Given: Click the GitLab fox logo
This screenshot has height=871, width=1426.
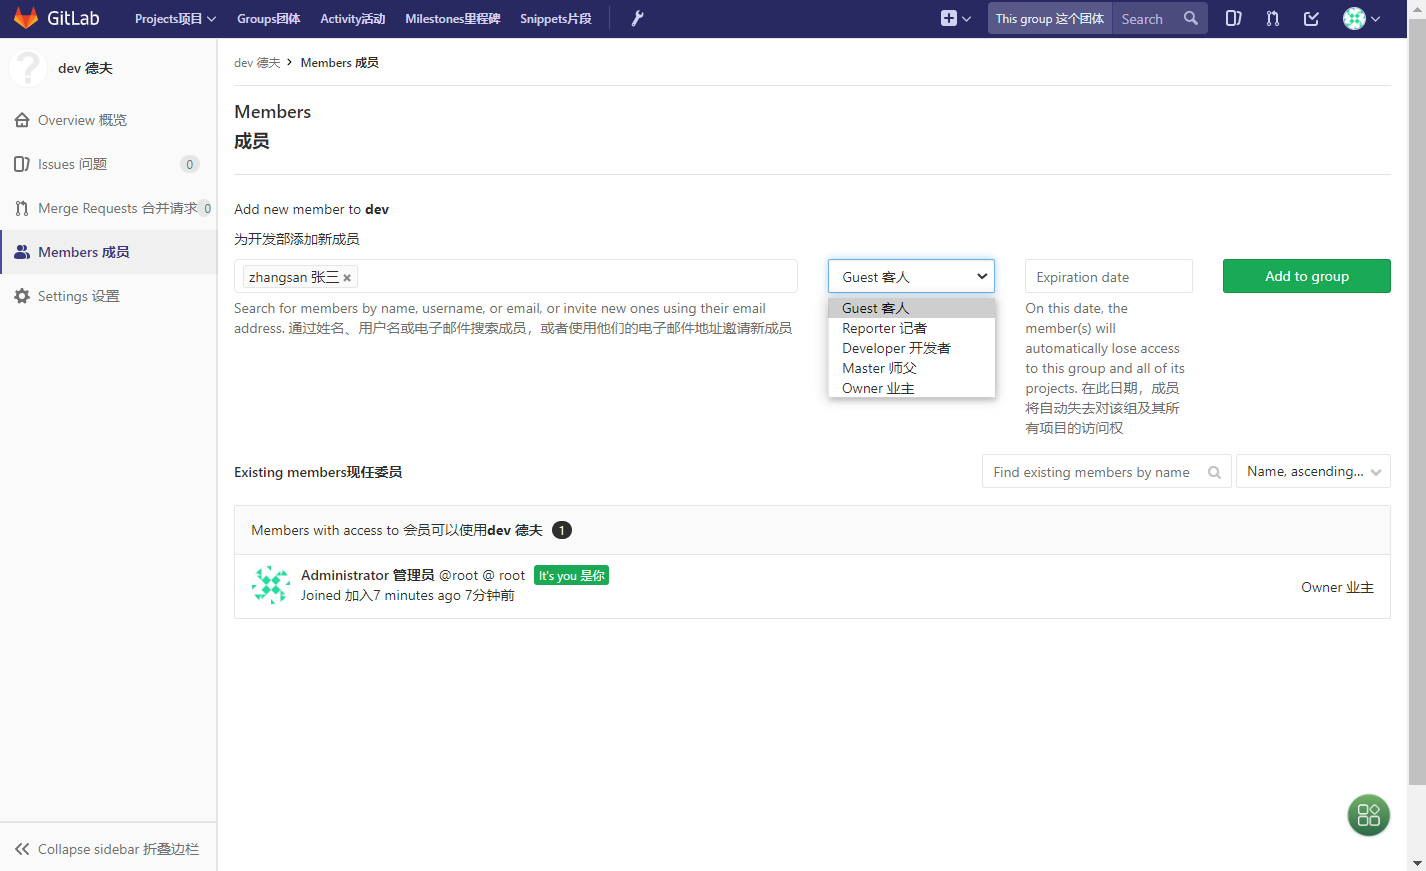Looking at the screenshot, I should (26, 18).
